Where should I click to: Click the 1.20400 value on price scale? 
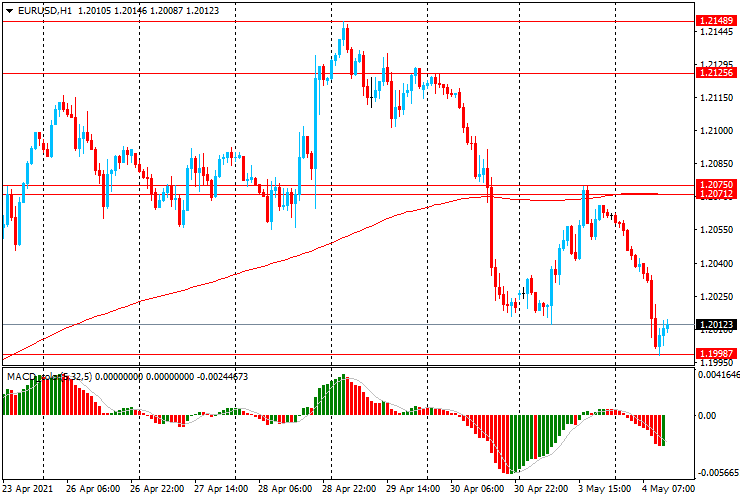pyautogui.click(x=715, y=264)
